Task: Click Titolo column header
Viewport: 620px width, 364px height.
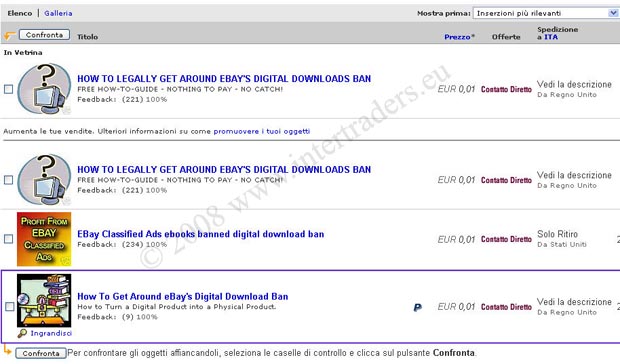Action: click(x=87, y=37)
